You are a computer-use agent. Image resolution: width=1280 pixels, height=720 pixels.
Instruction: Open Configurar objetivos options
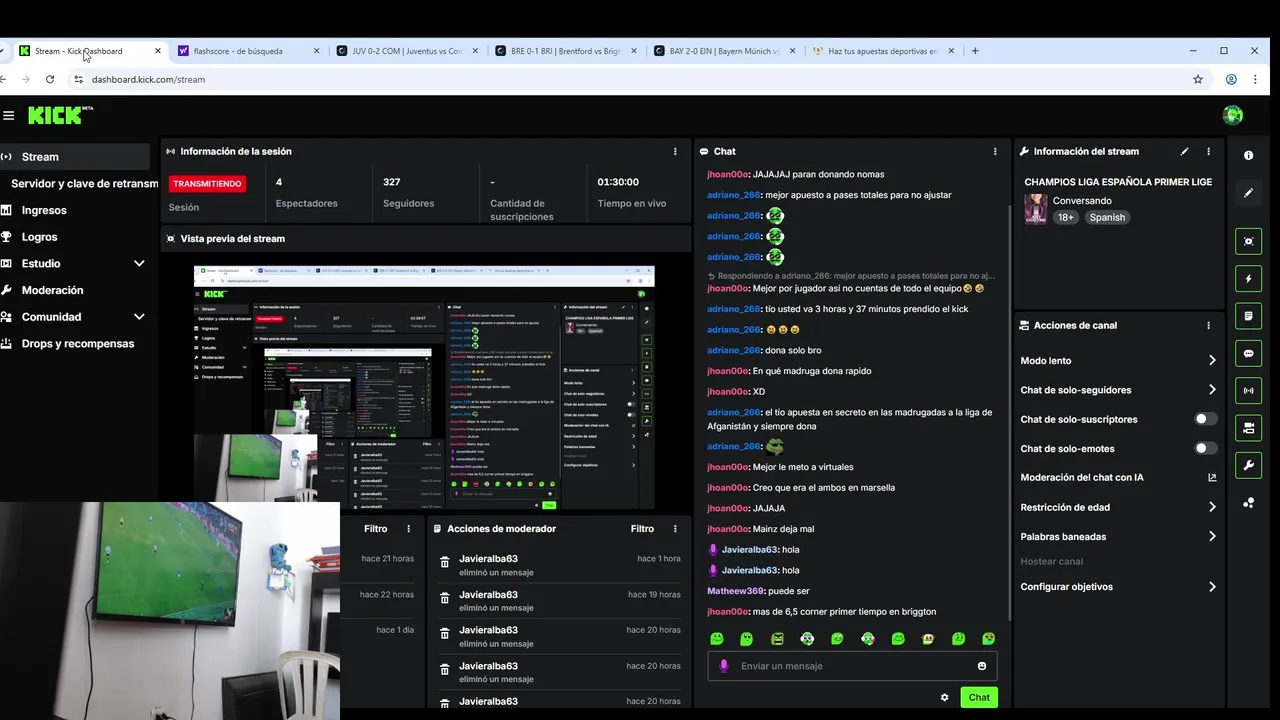click(1118, 587)
